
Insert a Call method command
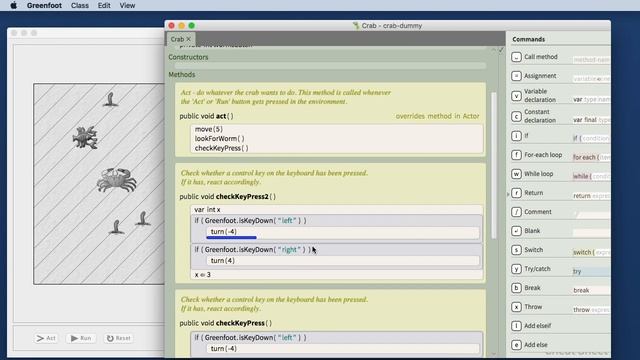540,57
